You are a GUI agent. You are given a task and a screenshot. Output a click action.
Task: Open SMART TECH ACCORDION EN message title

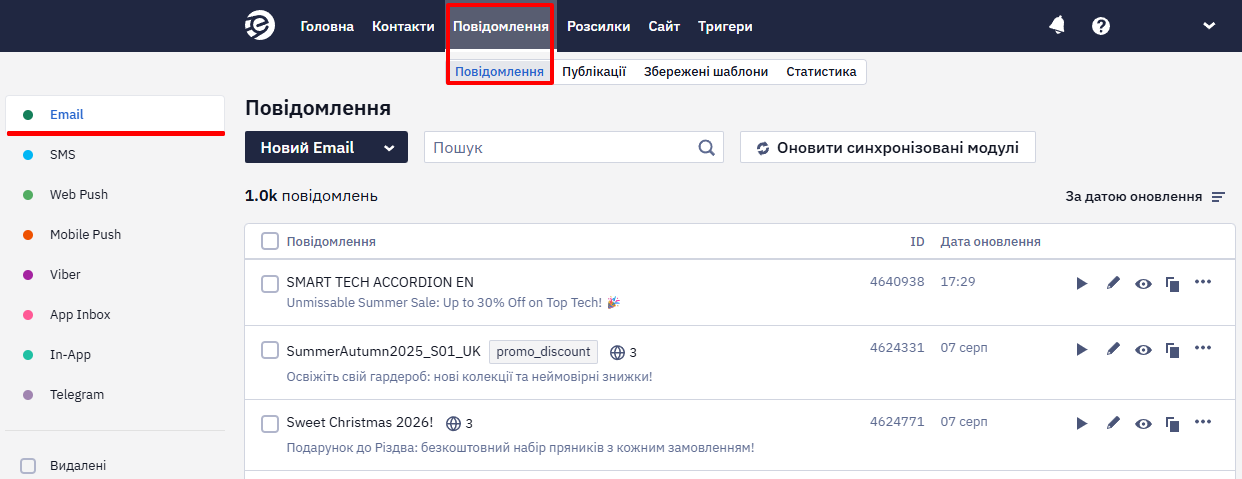click(x=380, y=282)
